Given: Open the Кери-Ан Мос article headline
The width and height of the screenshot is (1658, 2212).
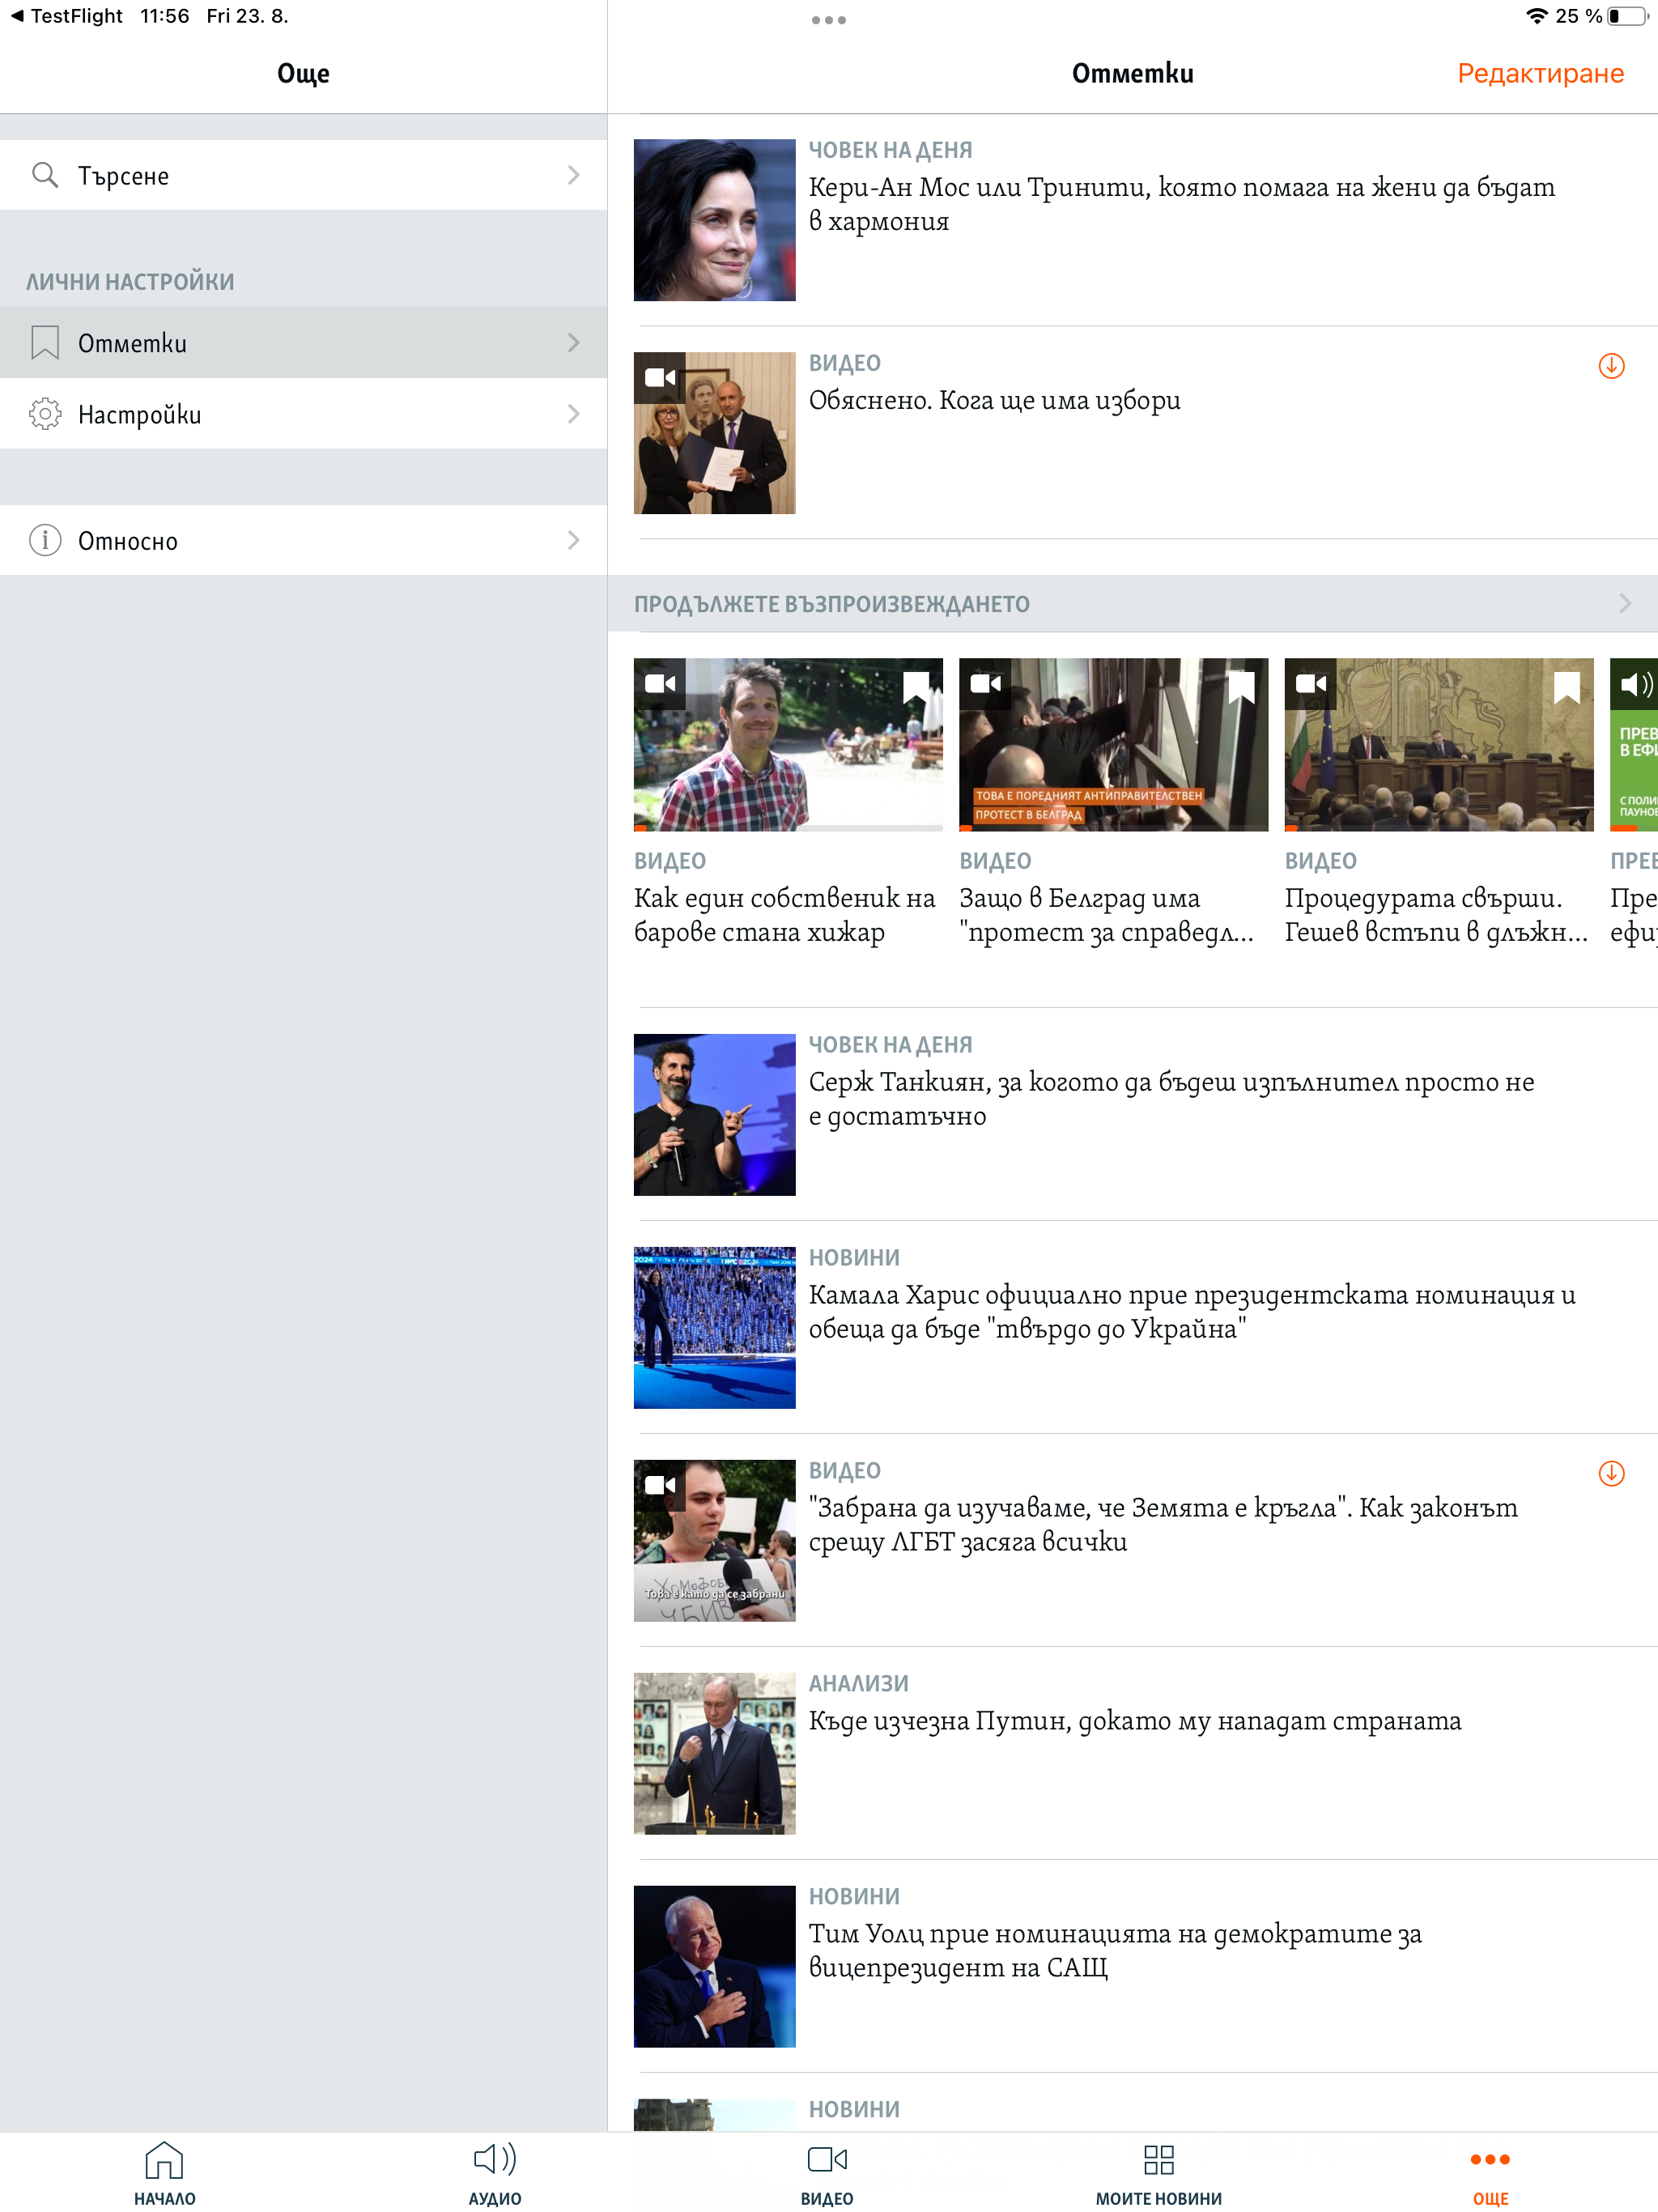Looking at the screenshot, I should point(1181,204).
